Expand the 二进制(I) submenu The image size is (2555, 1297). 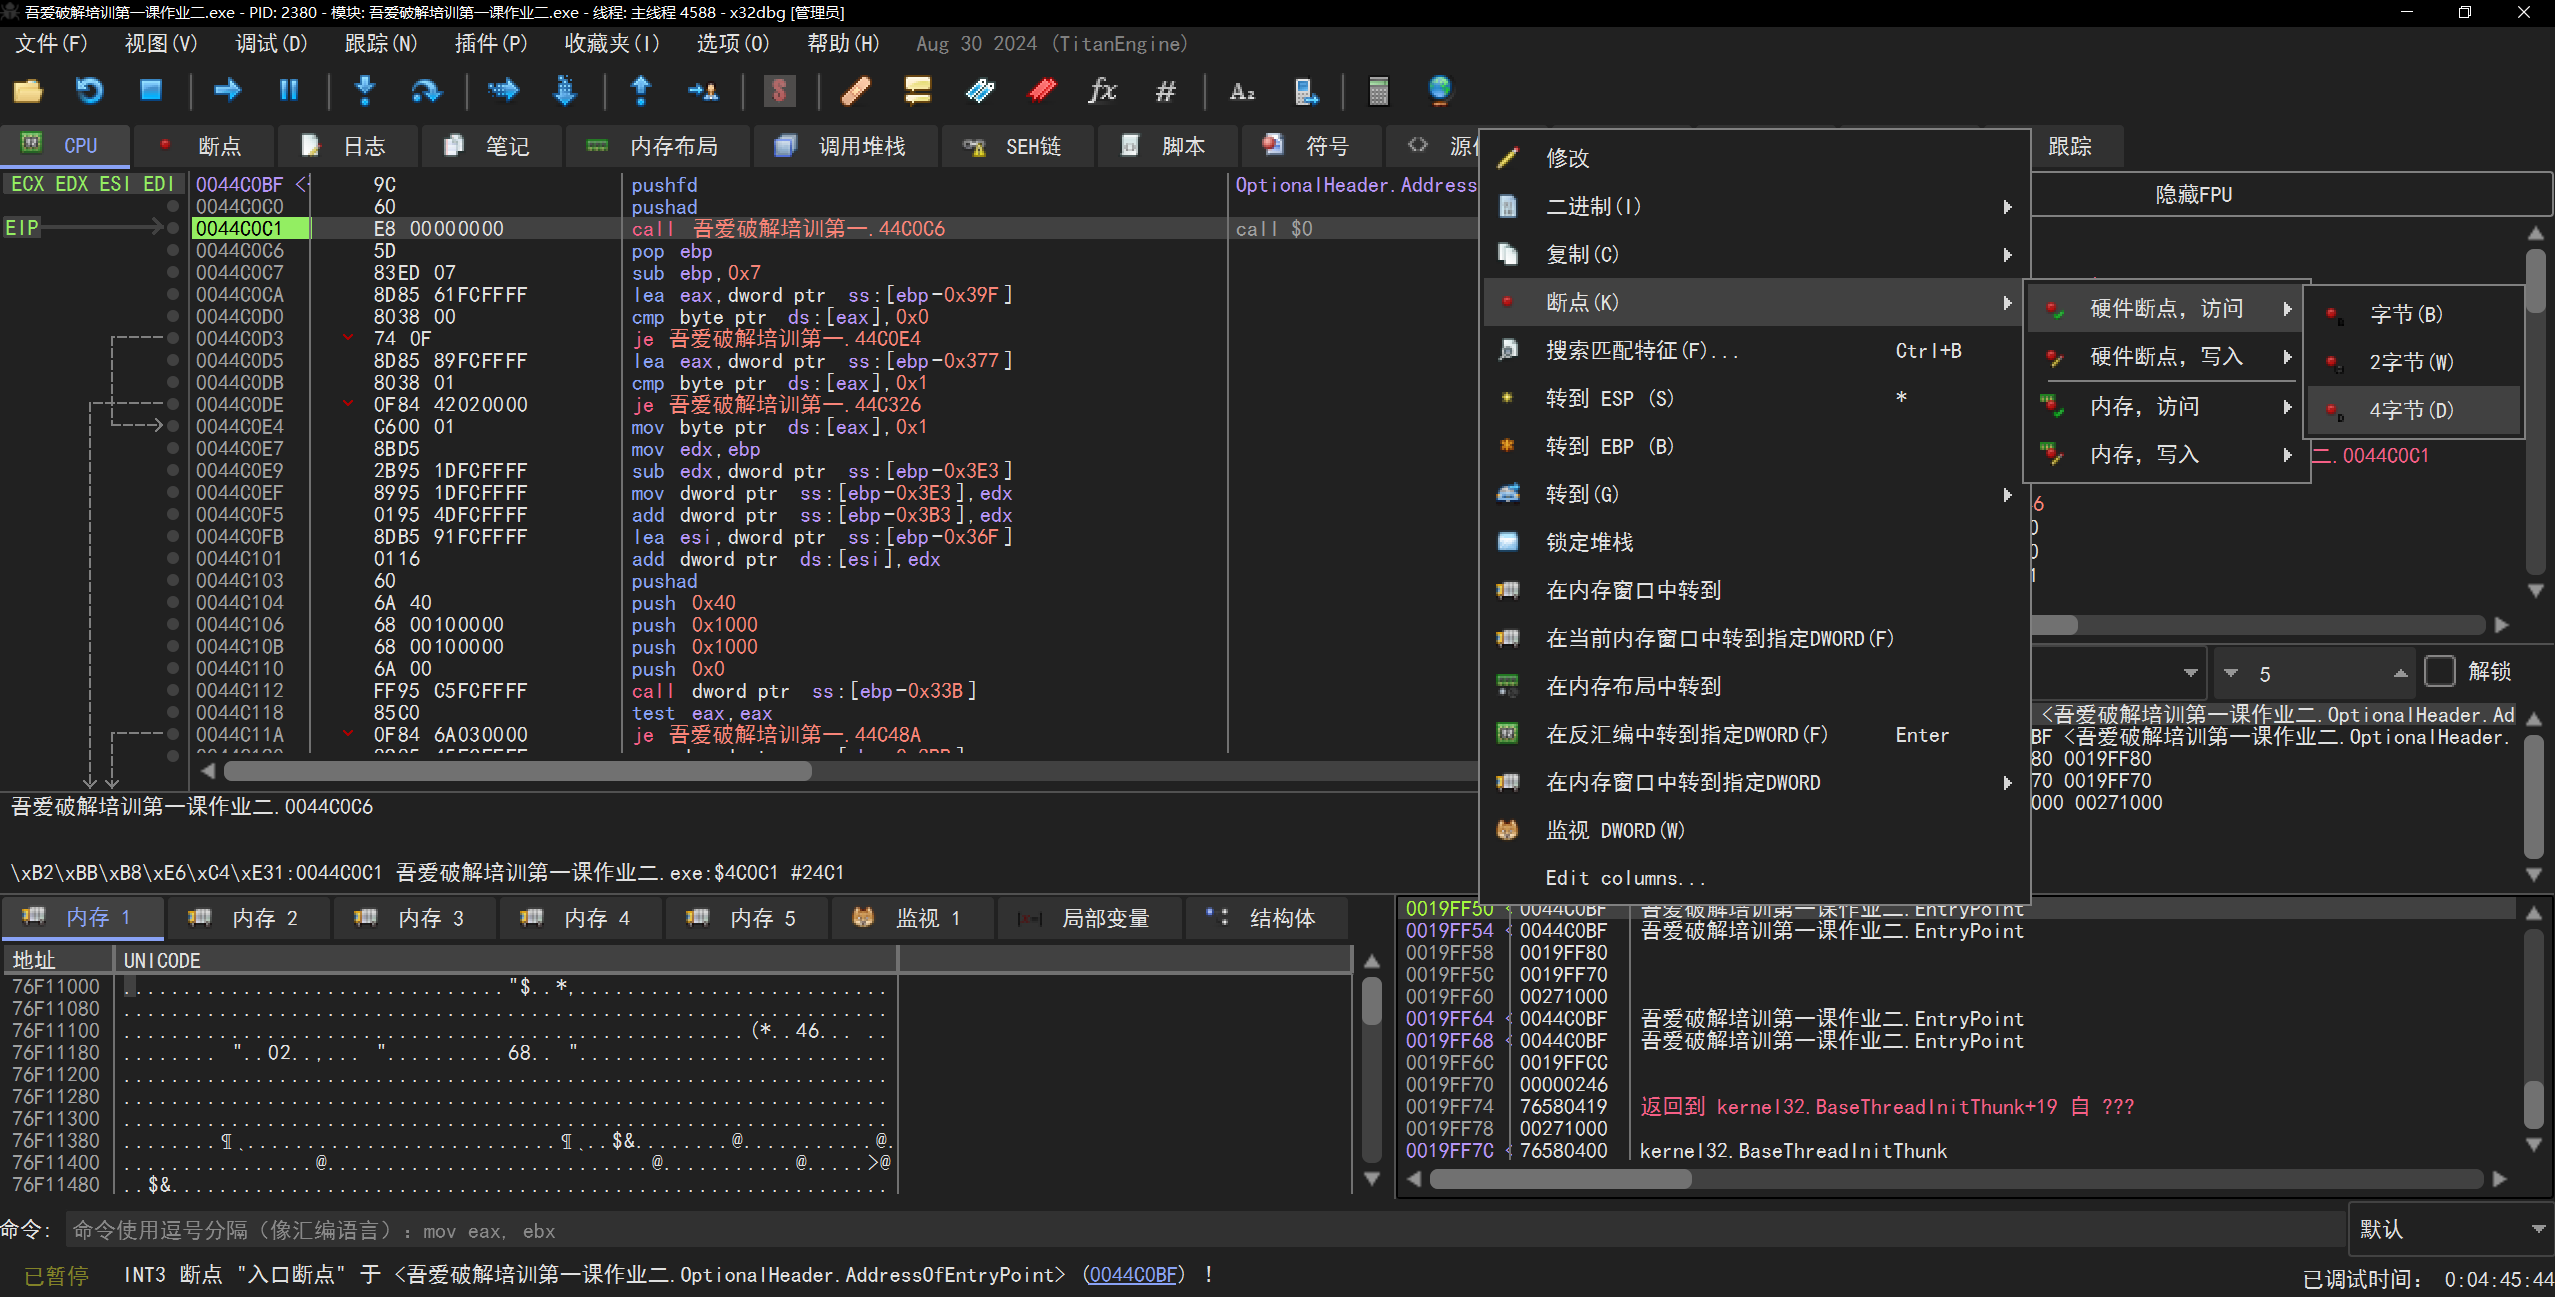point(1755,206)
